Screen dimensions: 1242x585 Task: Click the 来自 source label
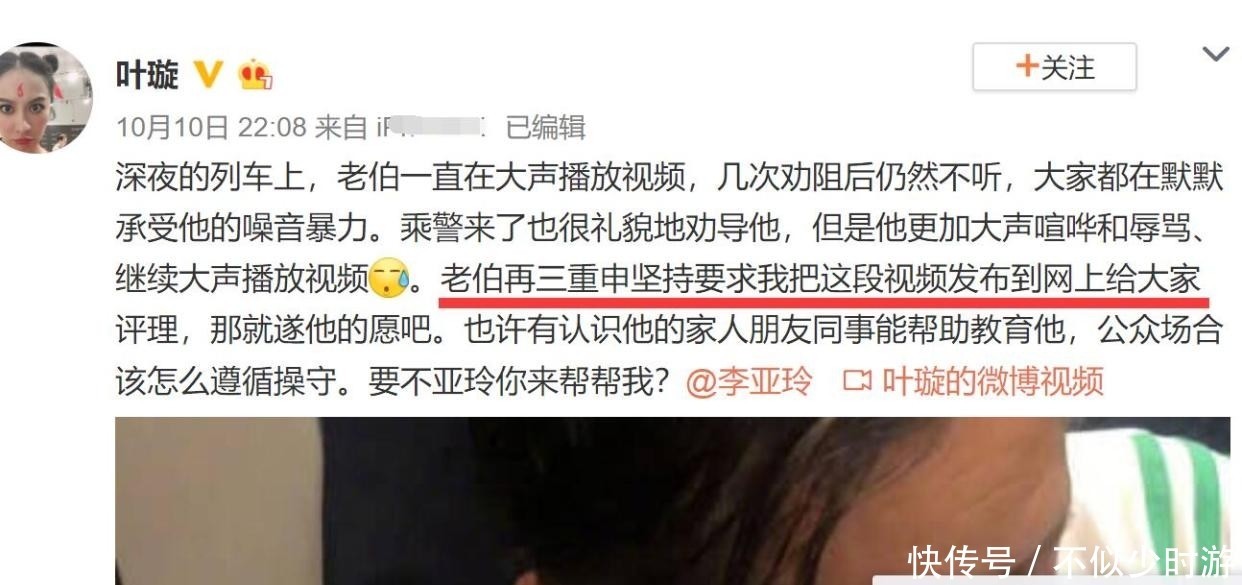tap(342, 127)
